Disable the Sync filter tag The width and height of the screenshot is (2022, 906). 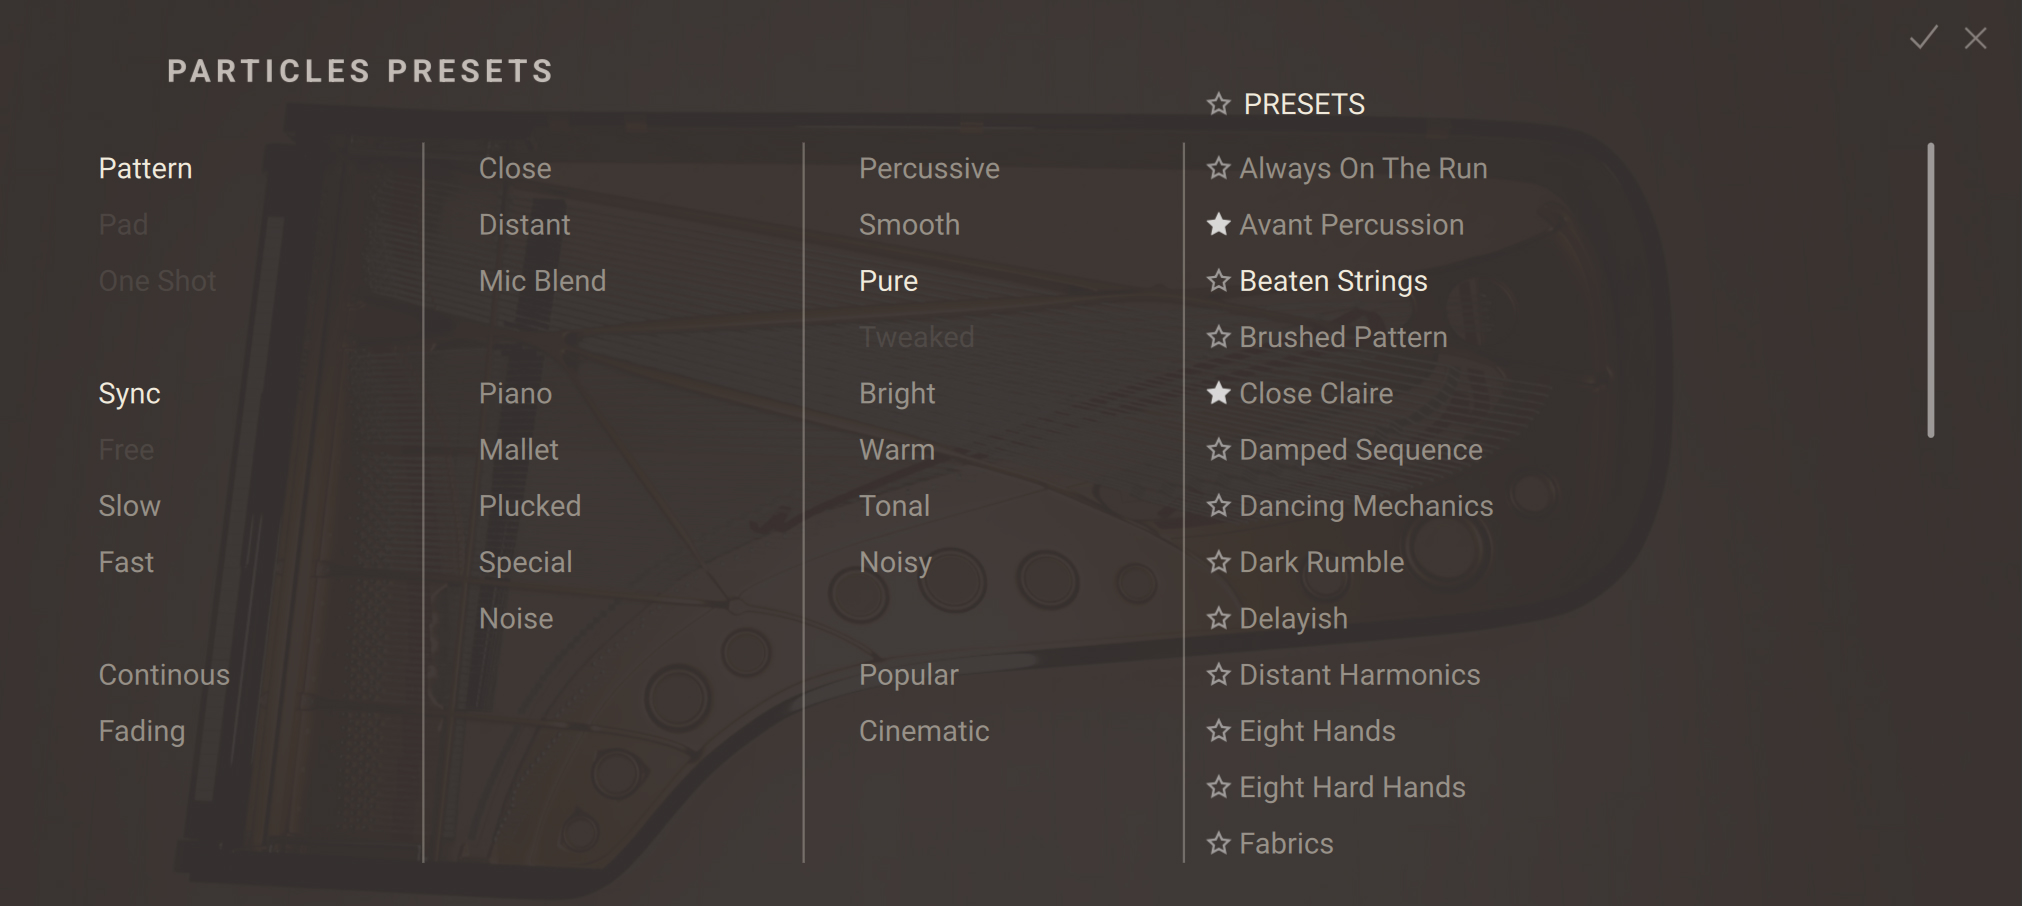coord(129,394)
